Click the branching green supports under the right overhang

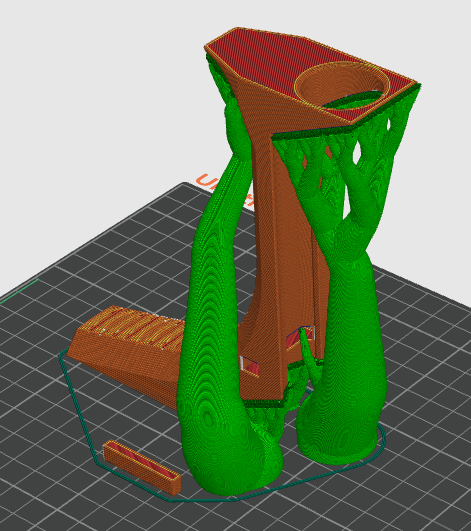coord(339,159)
